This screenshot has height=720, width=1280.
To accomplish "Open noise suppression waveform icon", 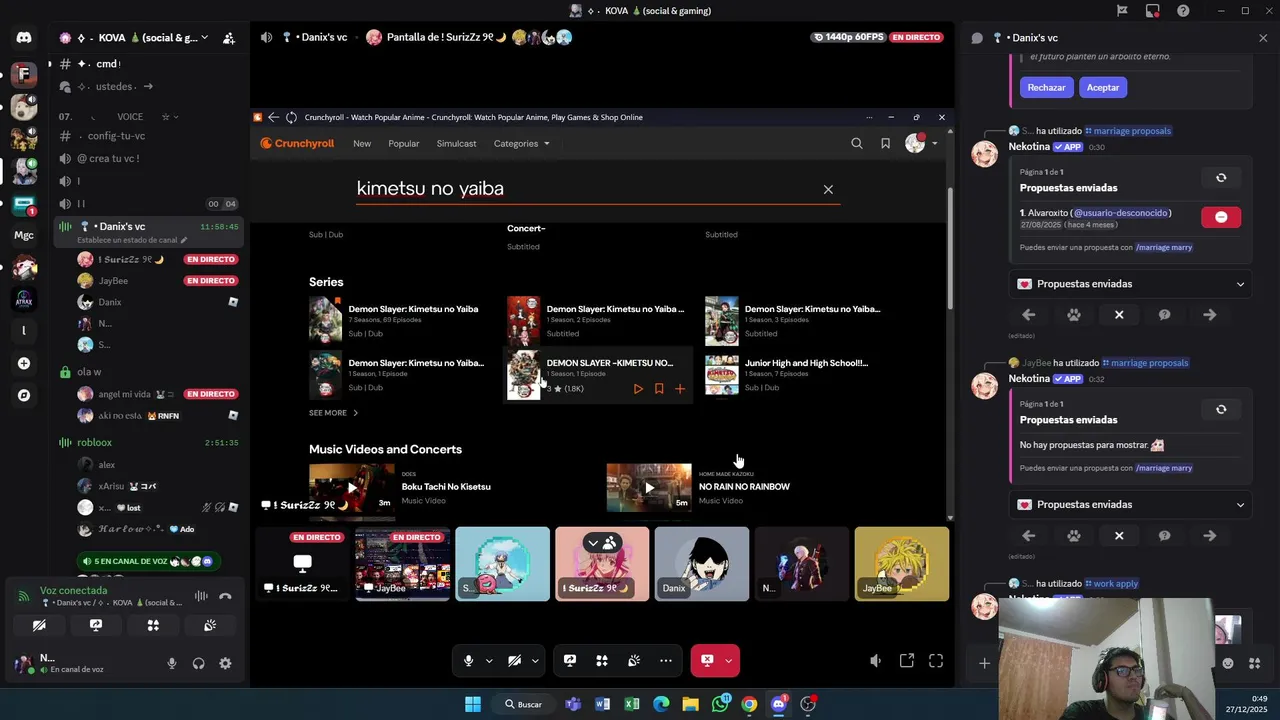I will tap(201, 596).
